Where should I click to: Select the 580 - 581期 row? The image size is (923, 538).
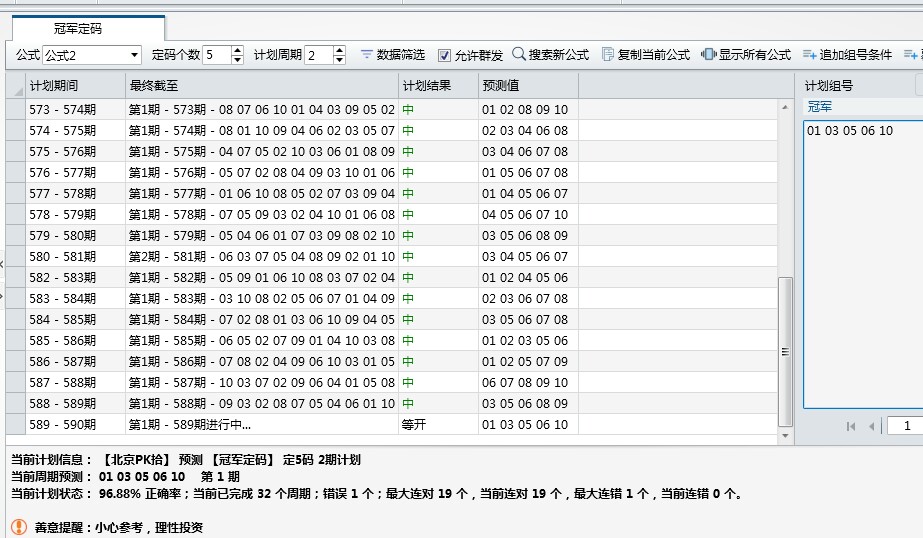point(391,257)
